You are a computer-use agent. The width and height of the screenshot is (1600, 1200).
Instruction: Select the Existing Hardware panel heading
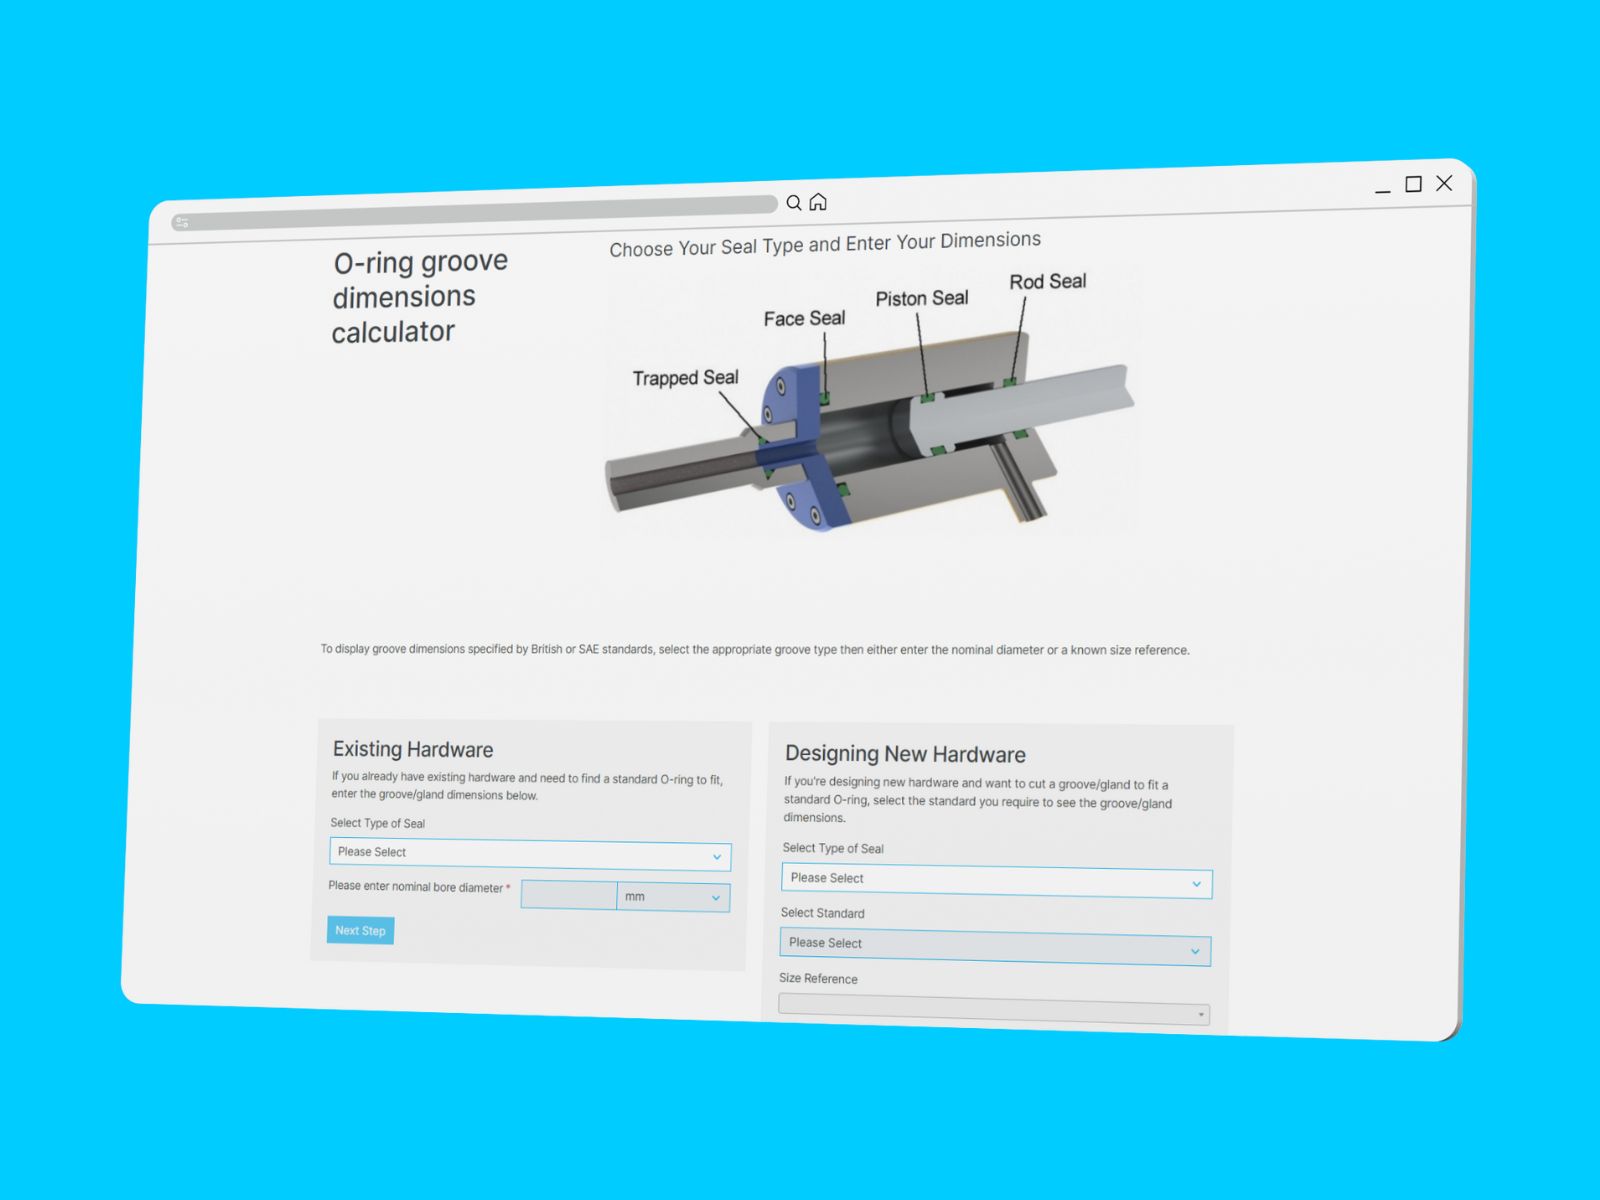click(x=412, y=749)
